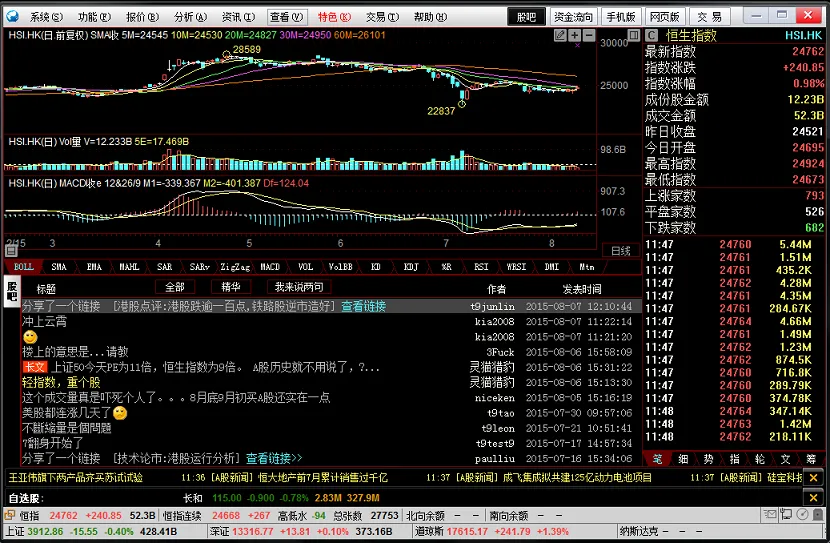
Task: Click the smiley emoji post by kia2008
Action: pos(30,337)
